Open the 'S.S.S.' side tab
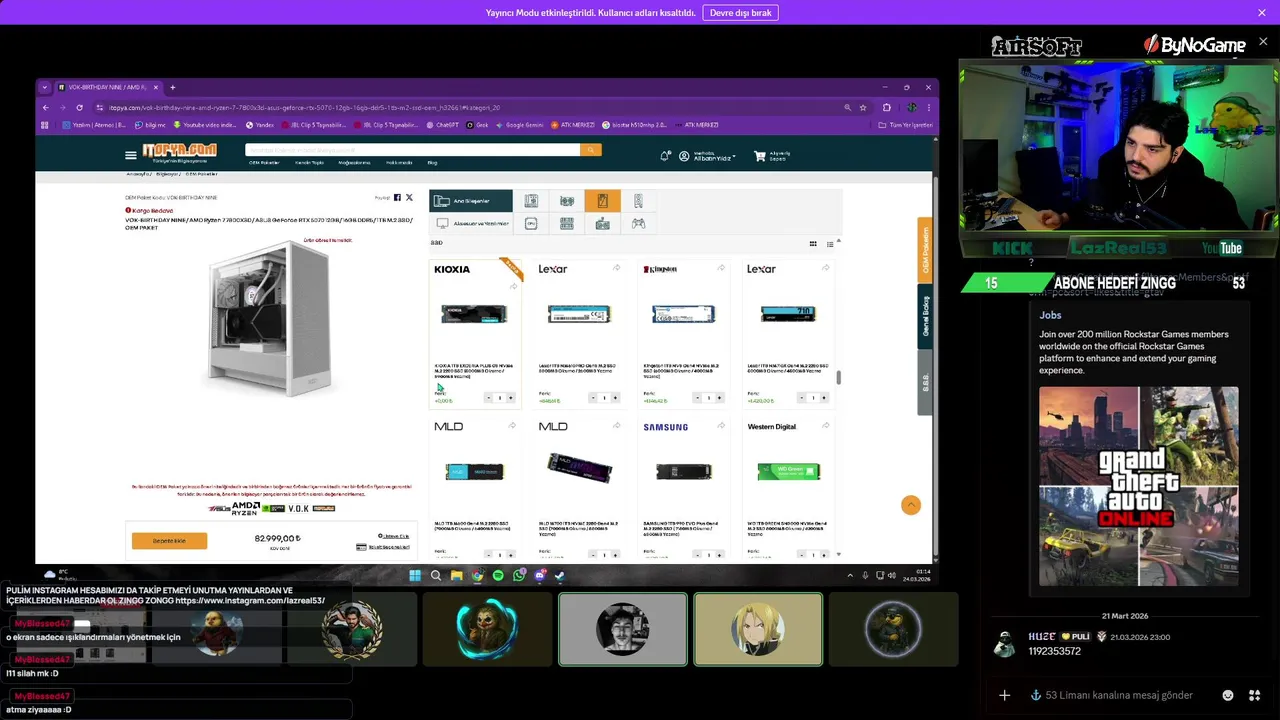This screenshot has height=720, width=1280. tap(925, 382)
